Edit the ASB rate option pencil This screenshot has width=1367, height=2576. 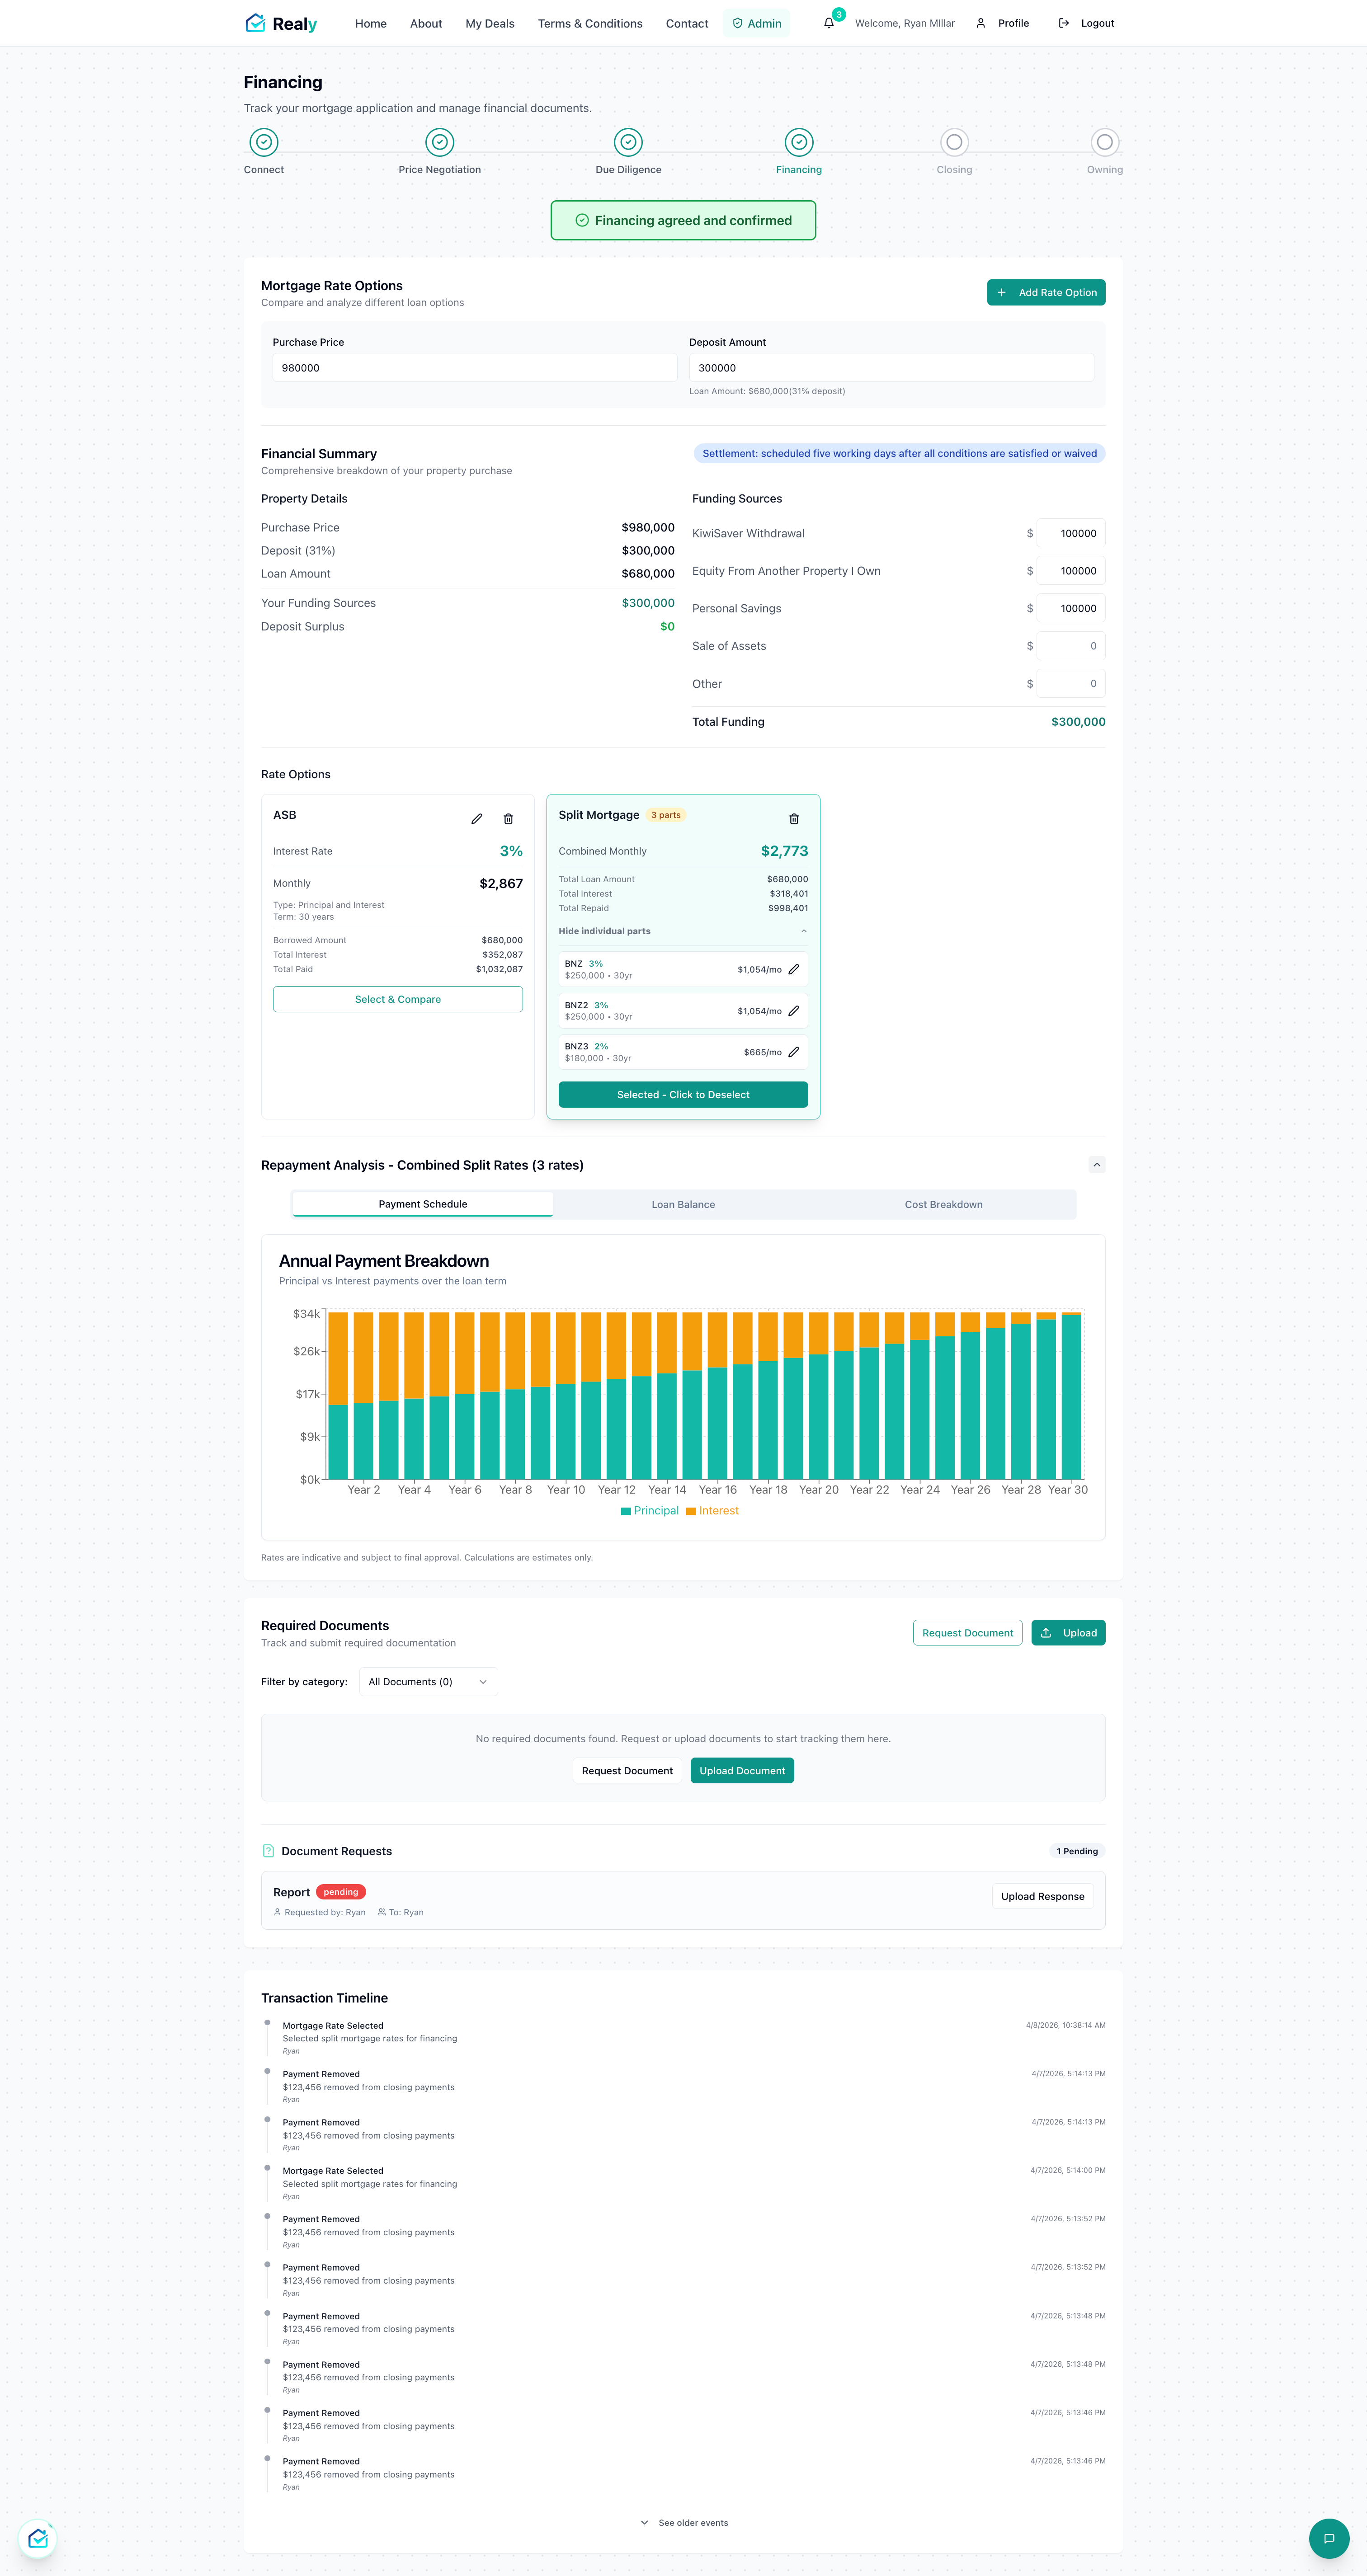[477, 819]
